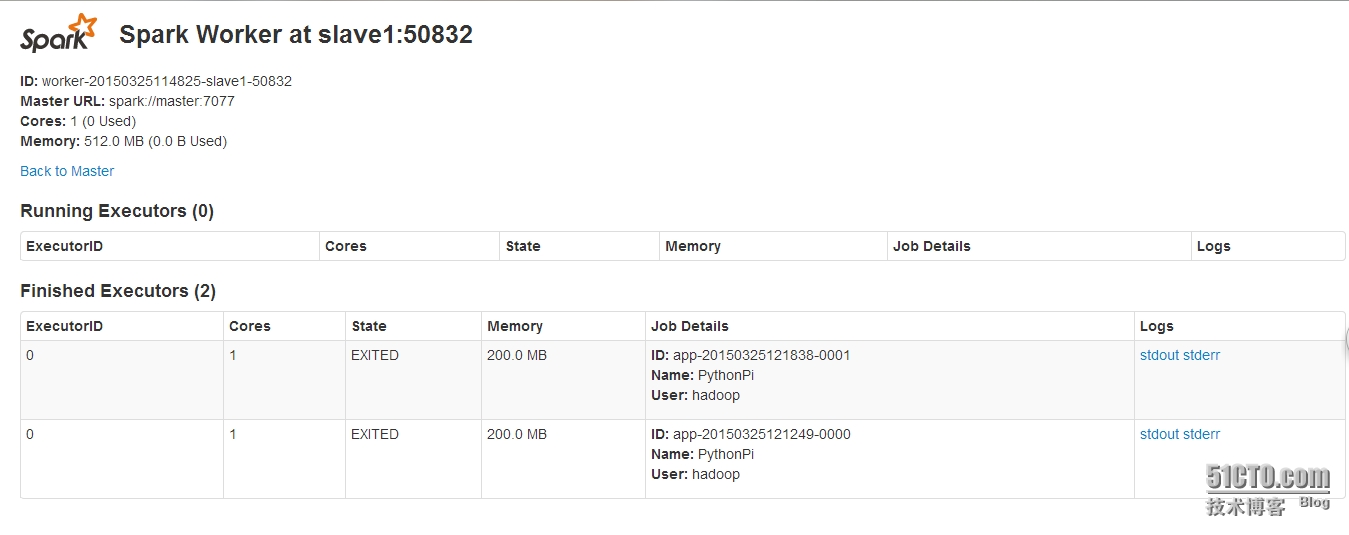Select worker ID worker-20150325114825-slave1-50832
Screen dimensions: 1349x535
(156, 81)
